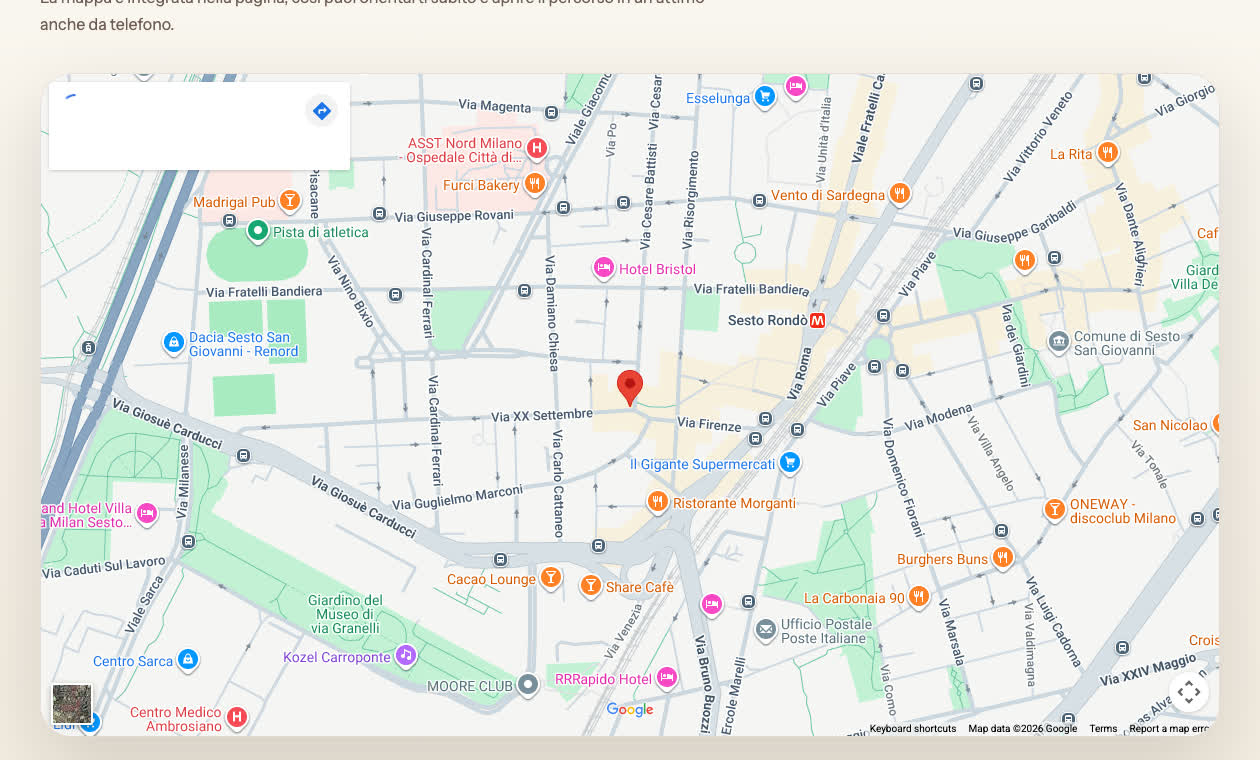Click the place info card panel
Viewport: 1260px width, 760px height.
pyautogui.click(x=199, y=126)
